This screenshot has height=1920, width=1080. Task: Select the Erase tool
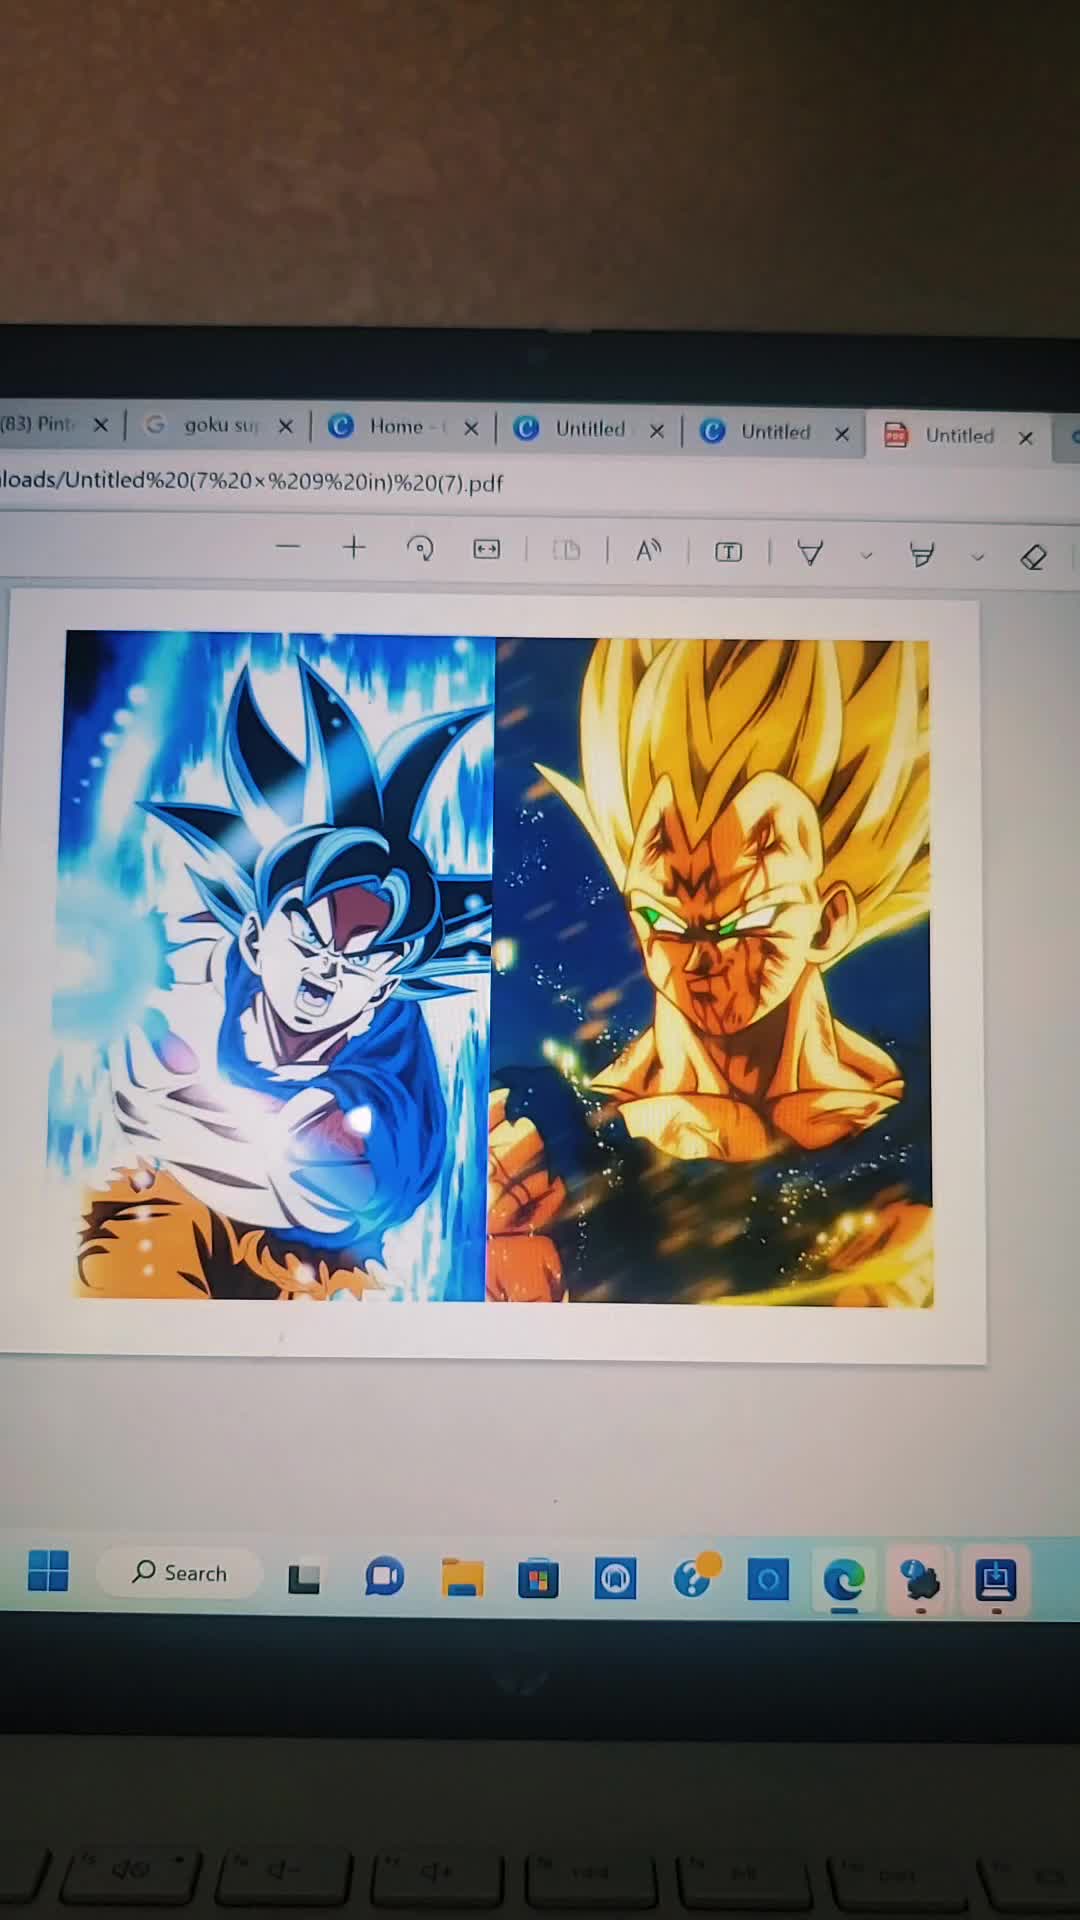pyautogui.click(x=1033, y=557)
